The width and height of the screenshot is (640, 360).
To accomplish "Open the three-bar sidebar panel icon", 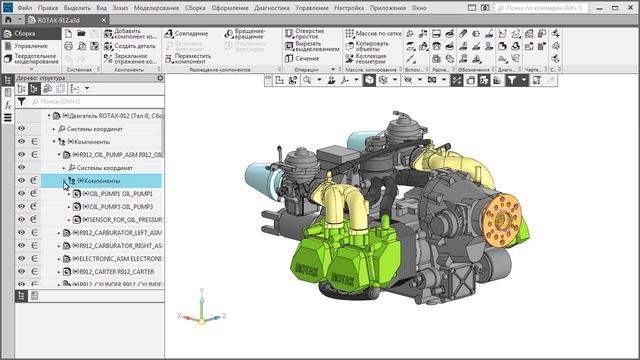I will tap(8, 118).
